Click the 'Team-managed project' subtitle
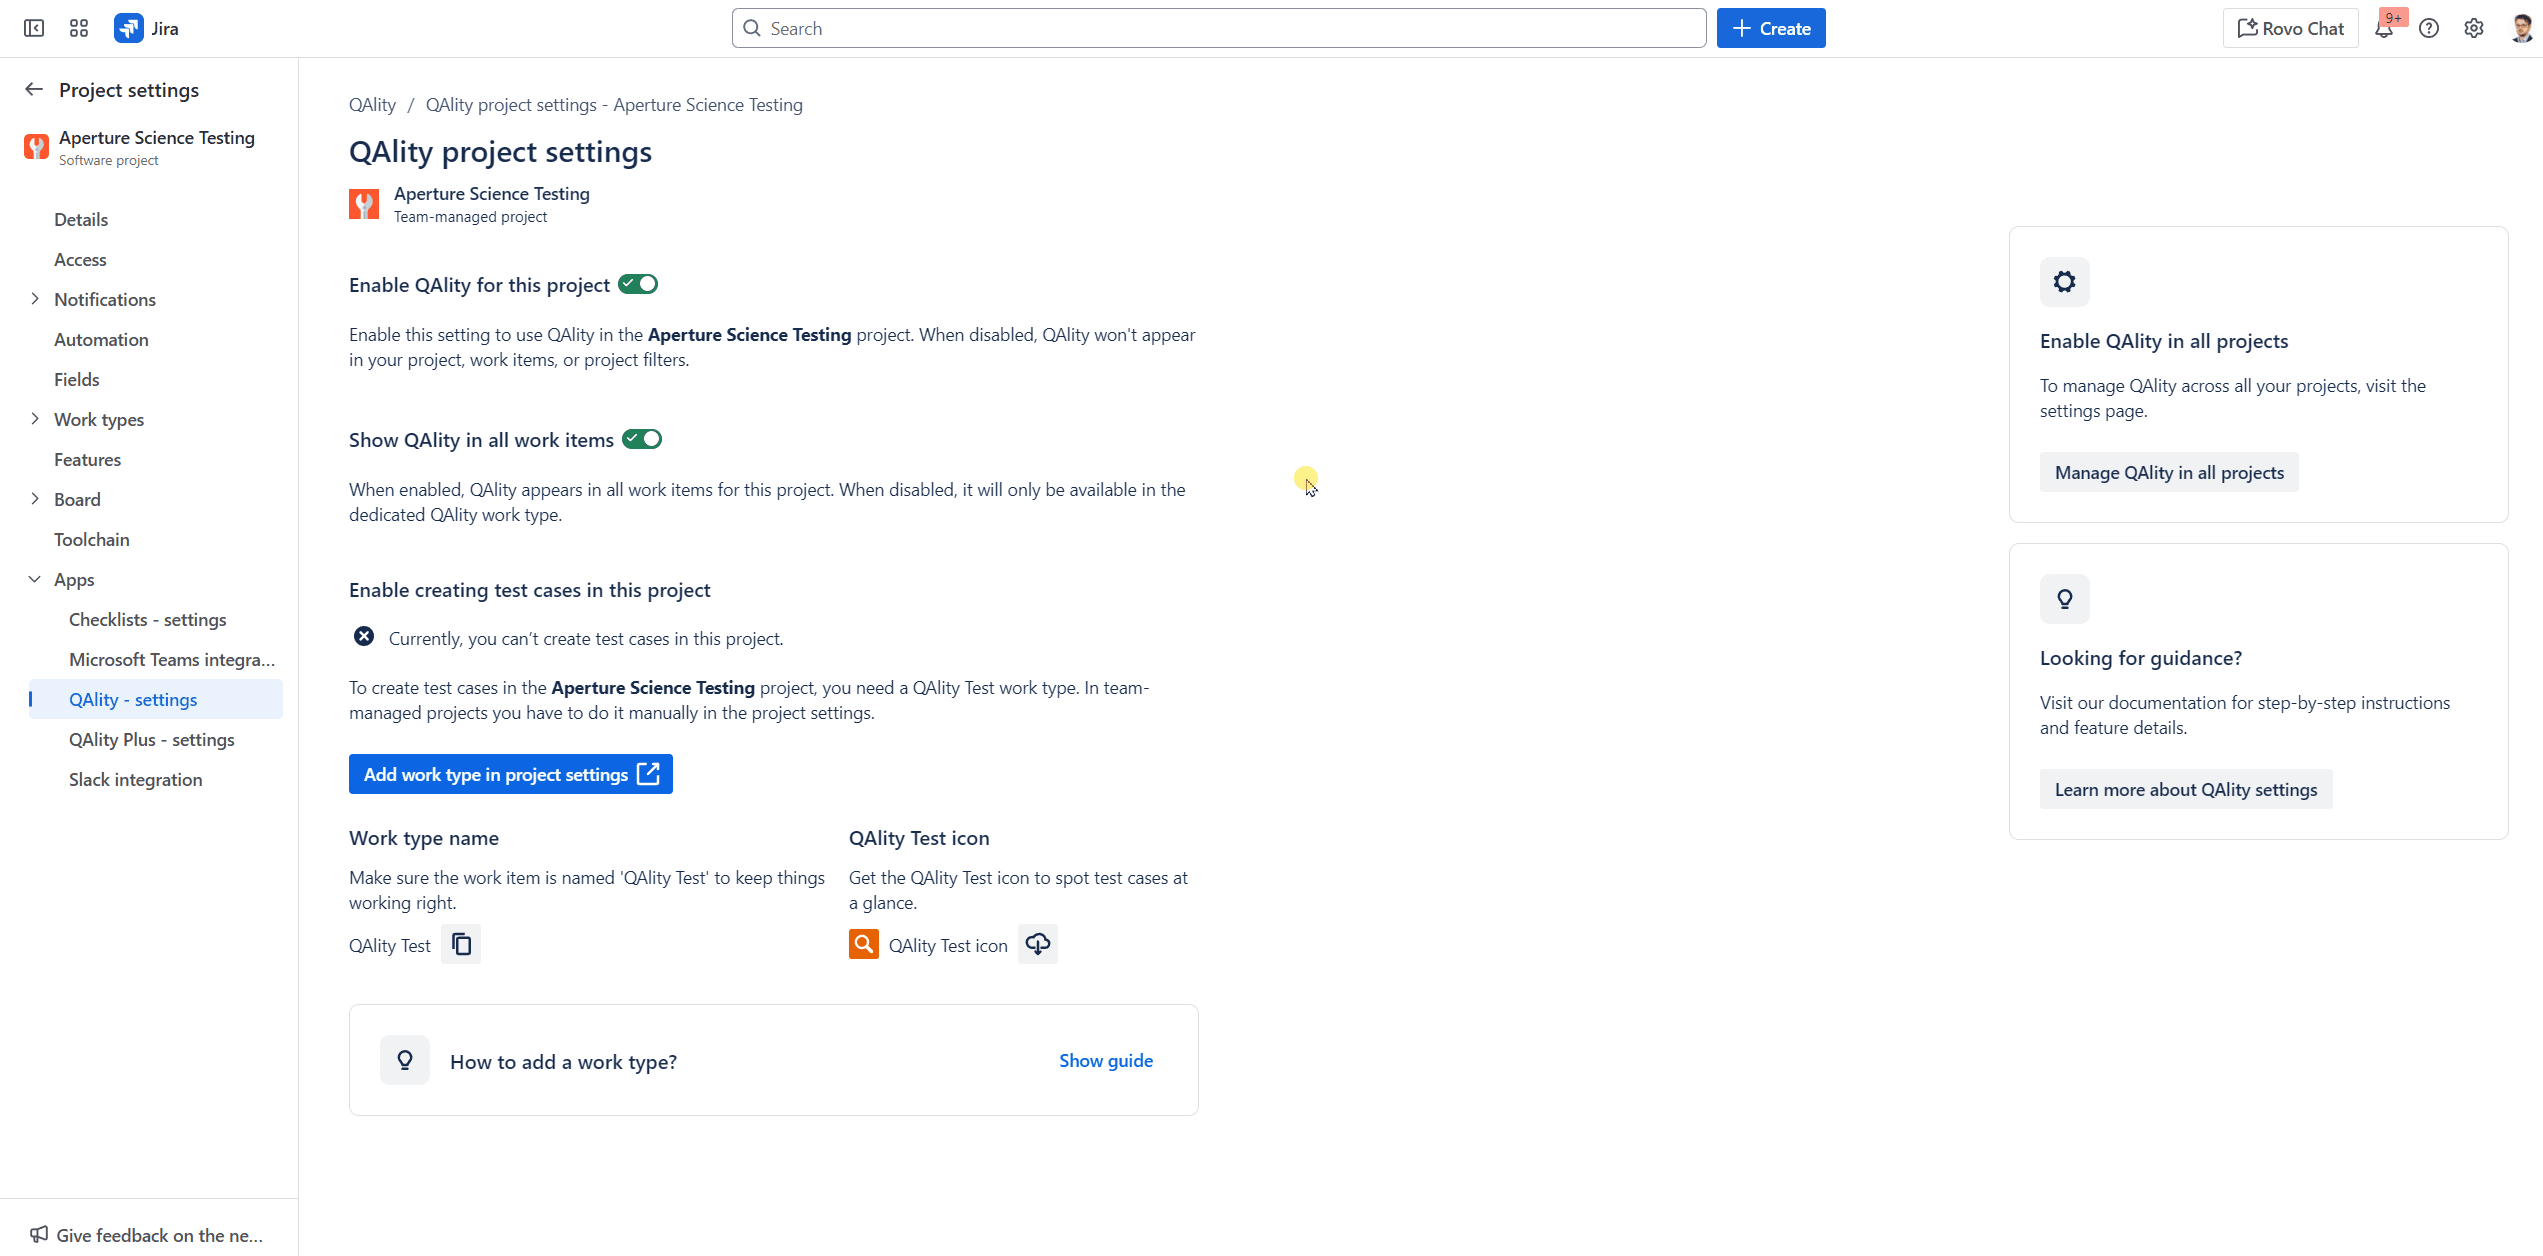Image resolution: width=2543 pixels, height=1256 pixels. 470,216
